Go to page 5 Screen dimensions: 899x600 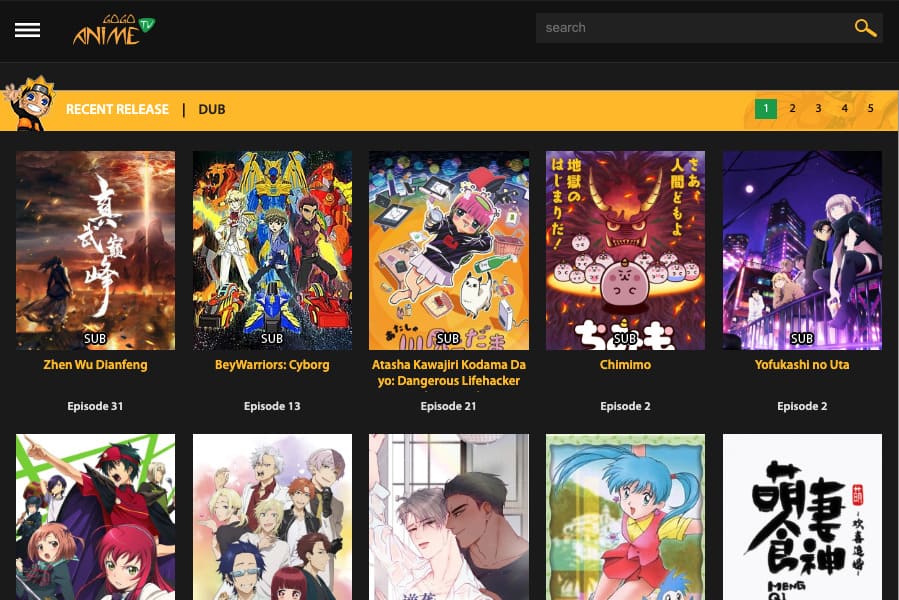click(x=870, y=108)
